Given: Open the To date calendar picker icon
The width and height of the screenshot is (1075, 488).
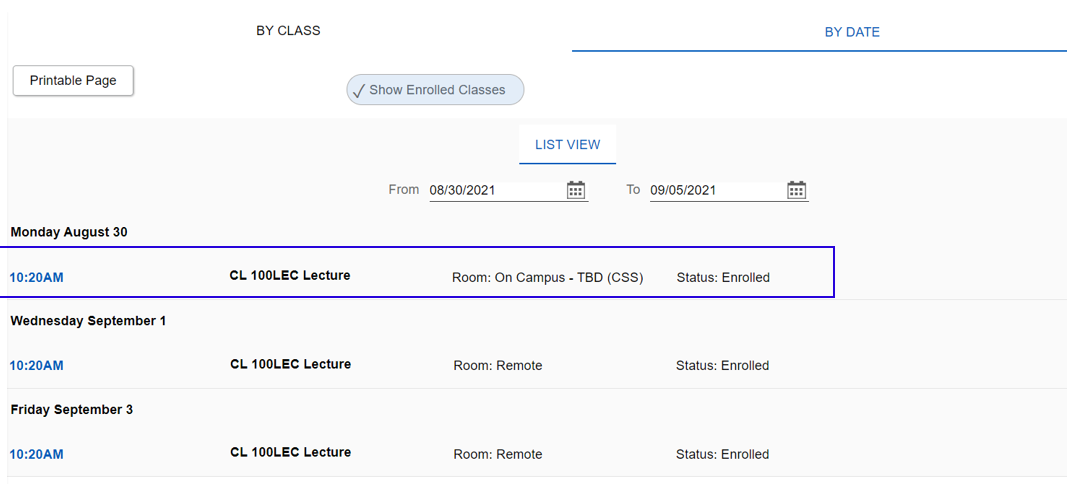Looking at the screenshot, I should [x=796, y=190].
